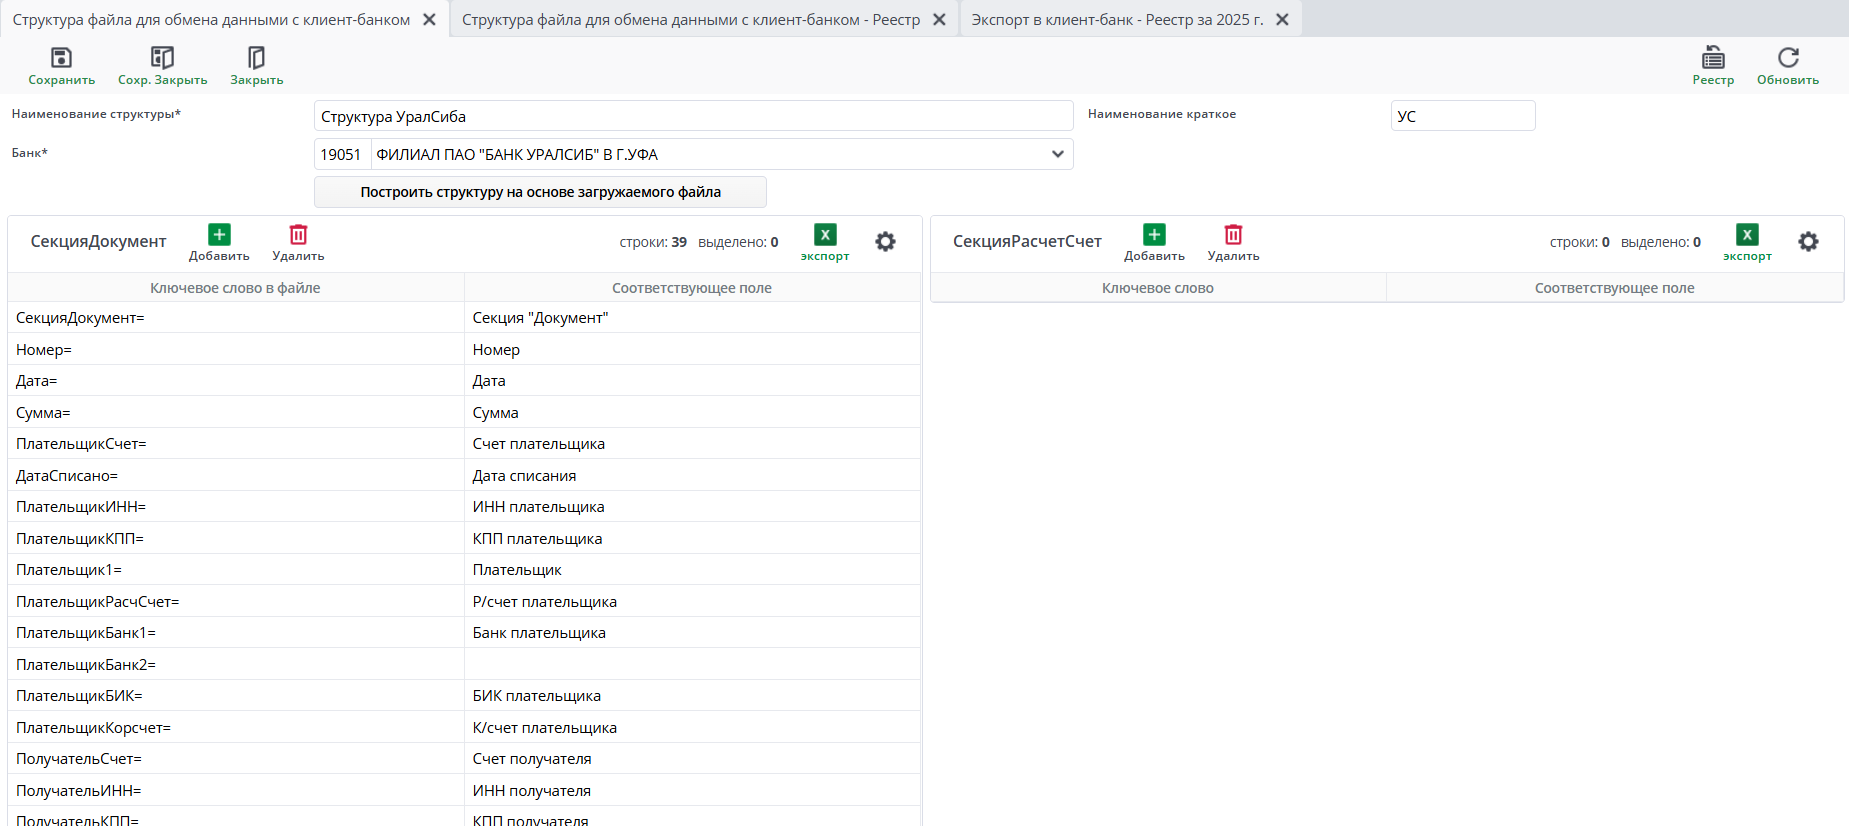Screen dimensions: 1849x826
Task: Export СекцияДокумент table to Excel
Action: (x=824, y=242)
